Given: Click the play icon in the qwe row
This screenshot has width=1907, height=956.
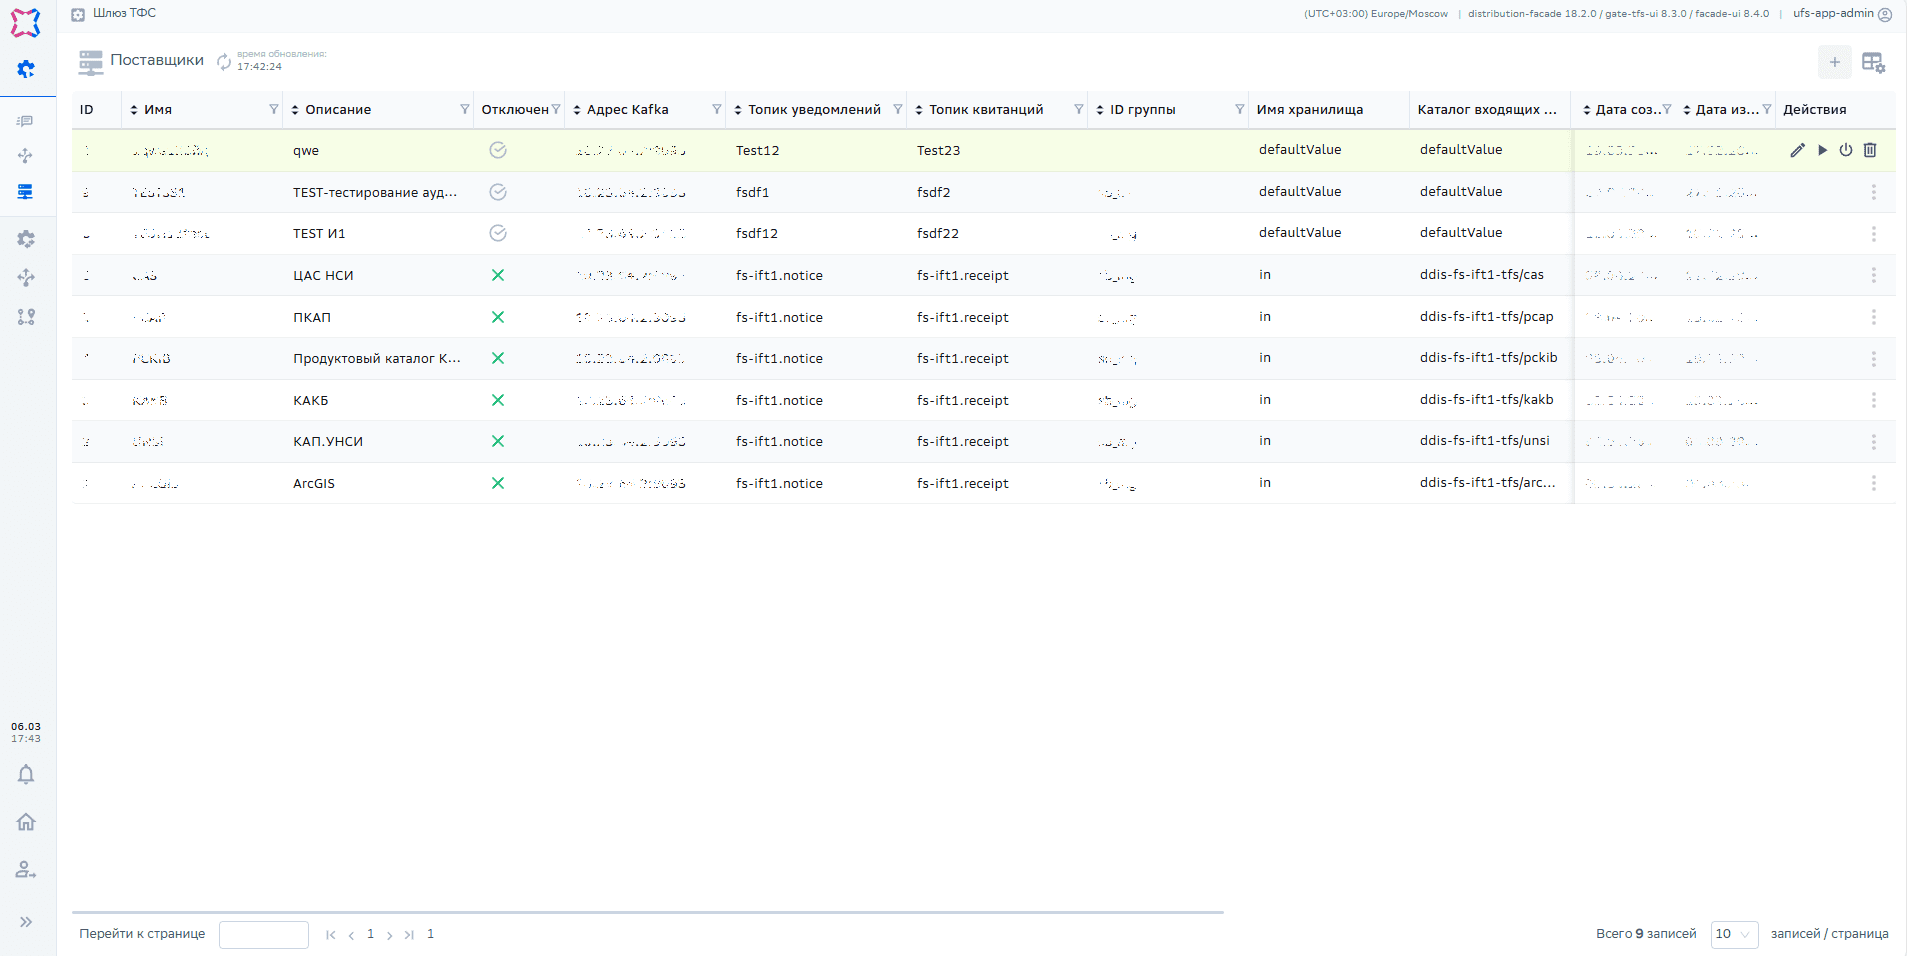Looking at the screenshot, I should click(1822, 150).
